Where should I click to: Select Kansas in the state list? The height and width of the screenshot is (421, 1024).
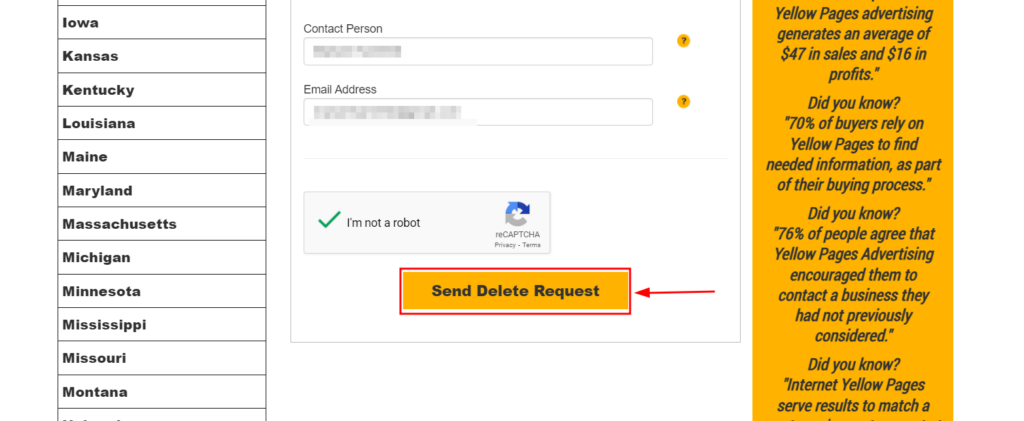coord(162,56)
